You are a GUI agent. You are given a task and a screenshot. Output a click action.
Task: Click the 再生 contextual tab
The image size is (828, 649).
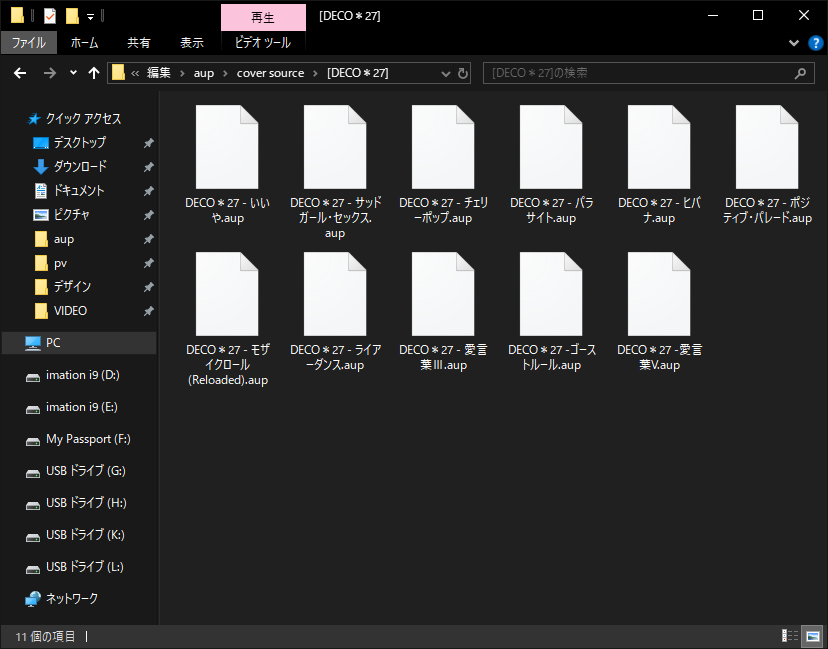coord(263,17)
